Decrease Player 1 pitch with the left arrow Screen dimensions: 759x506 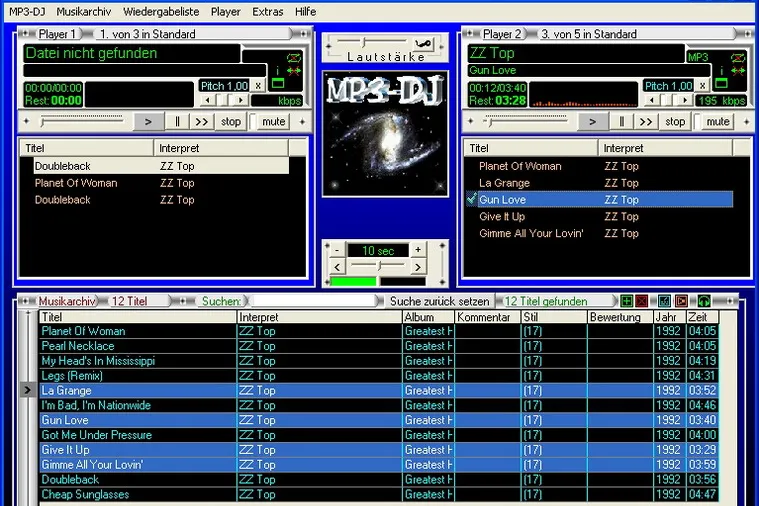coord(208,100)
